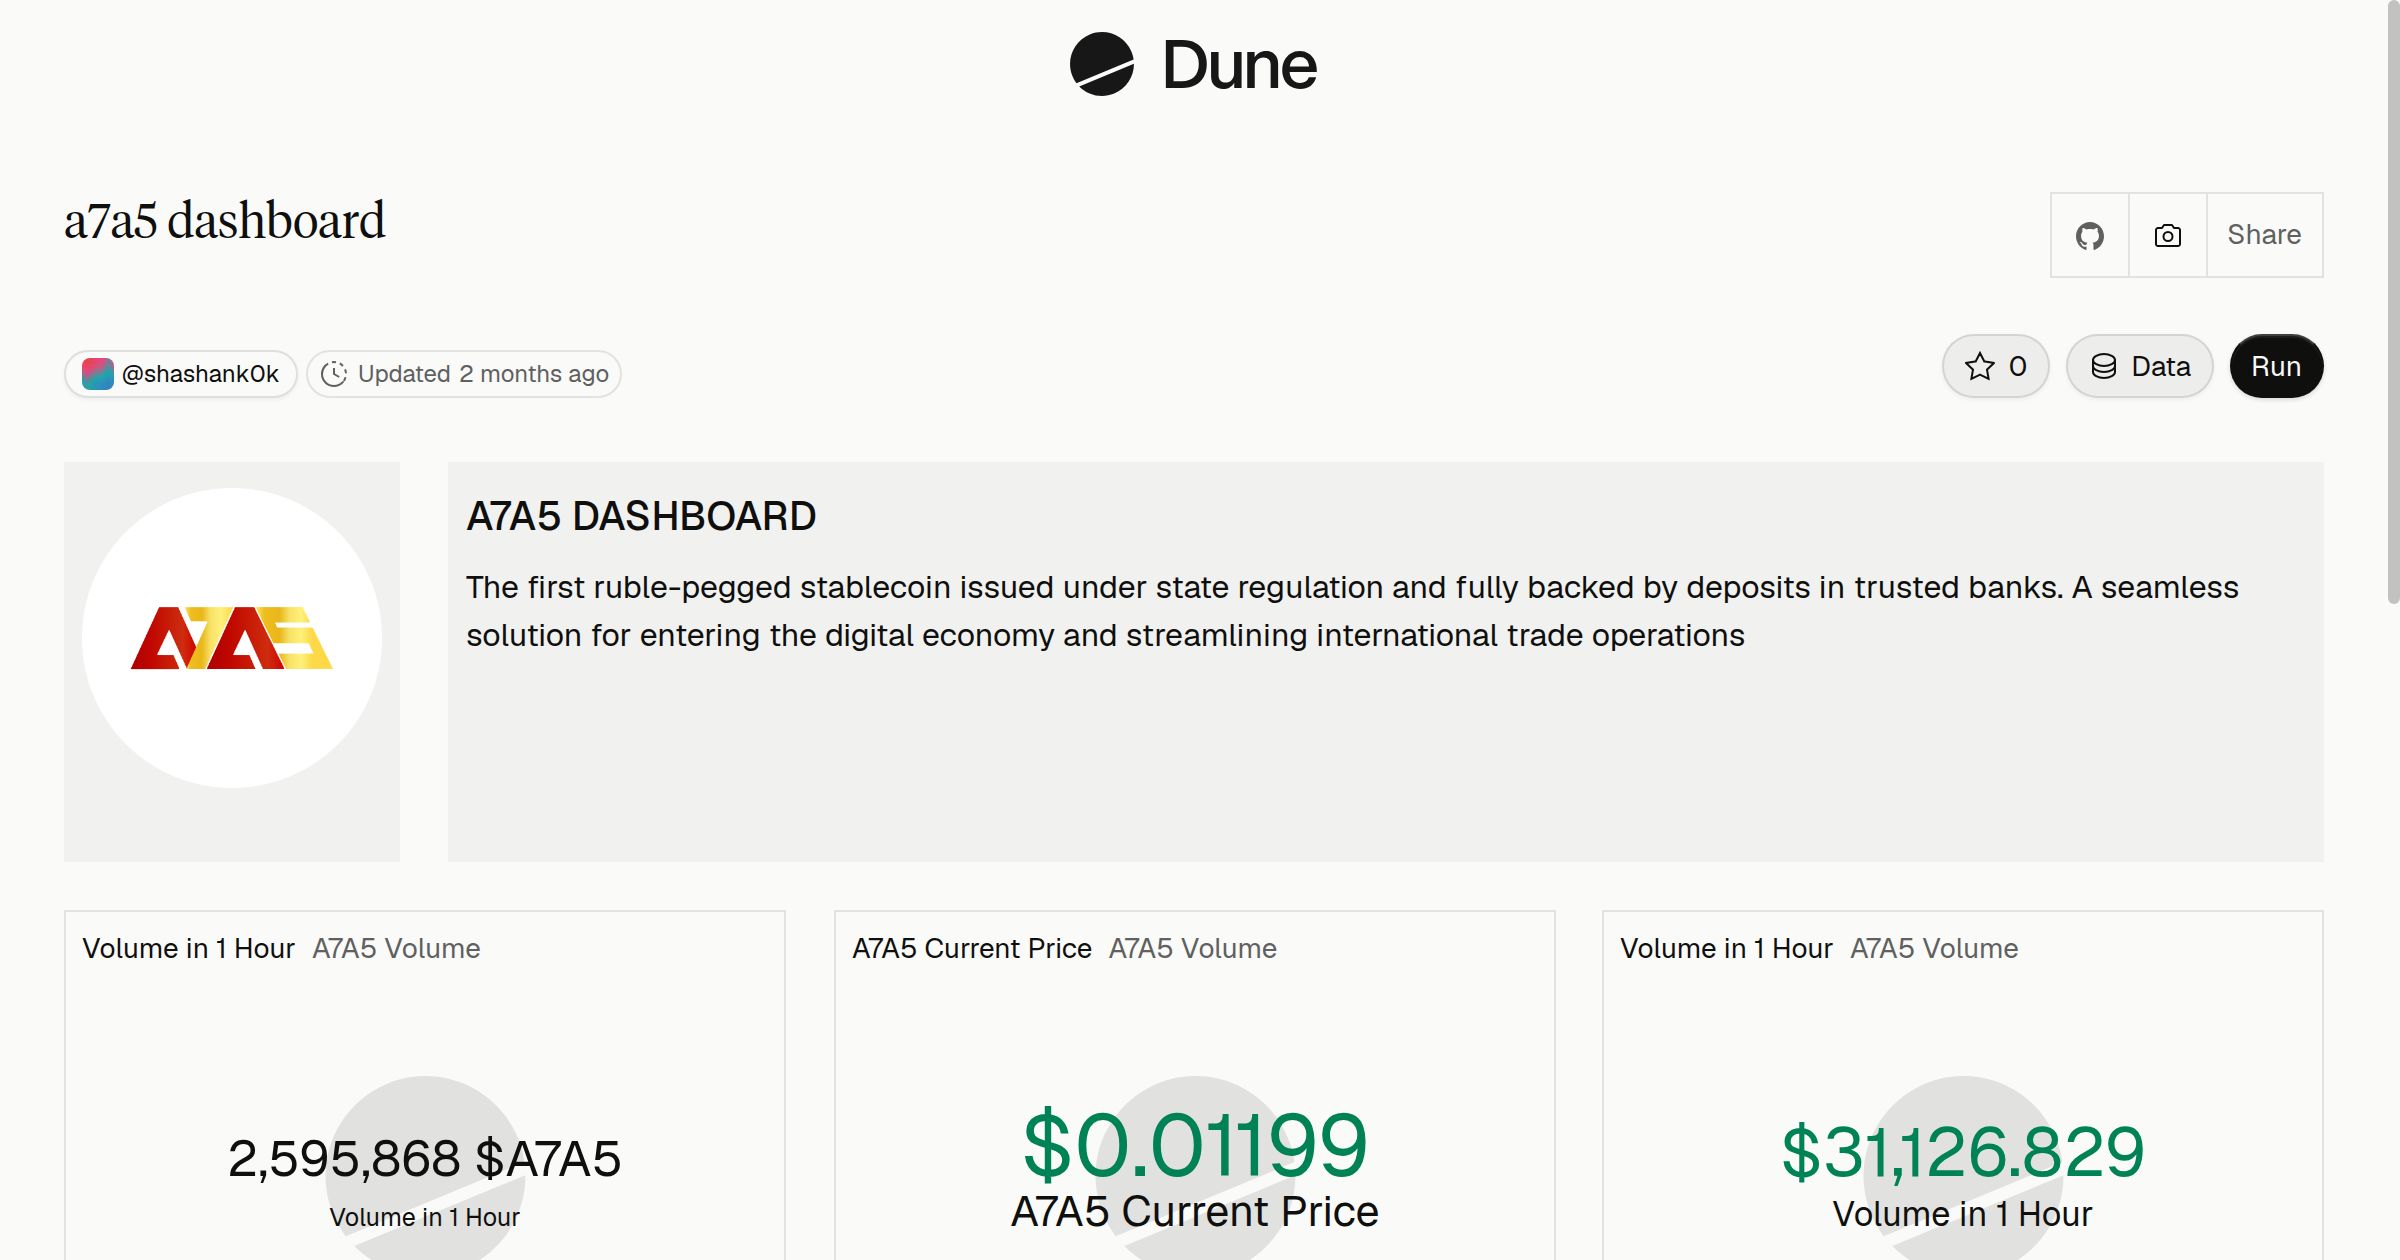Open A7A5 Volume query link in first card
The height and width of the screenshot is (1260, 2400).
396,948
